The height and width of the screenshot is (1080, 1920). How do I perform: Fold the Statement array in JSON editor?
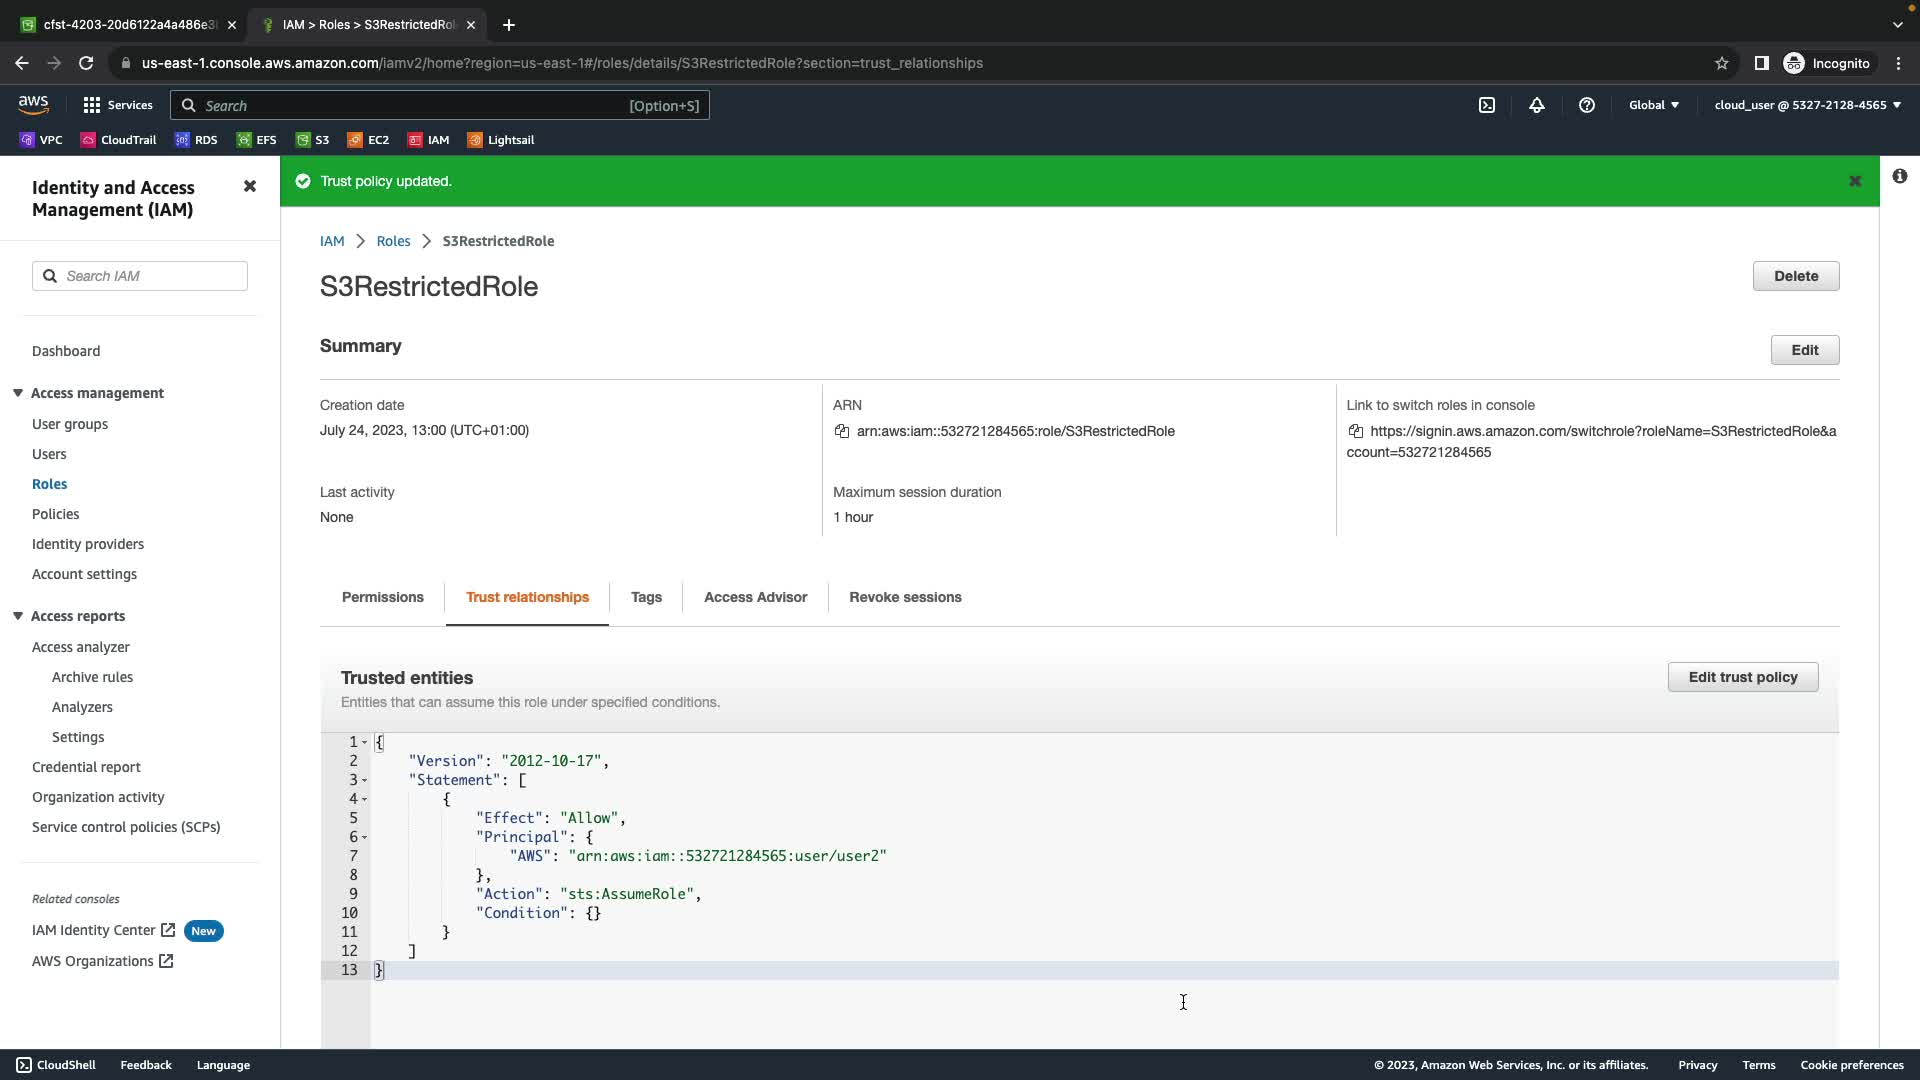point(364,780)
